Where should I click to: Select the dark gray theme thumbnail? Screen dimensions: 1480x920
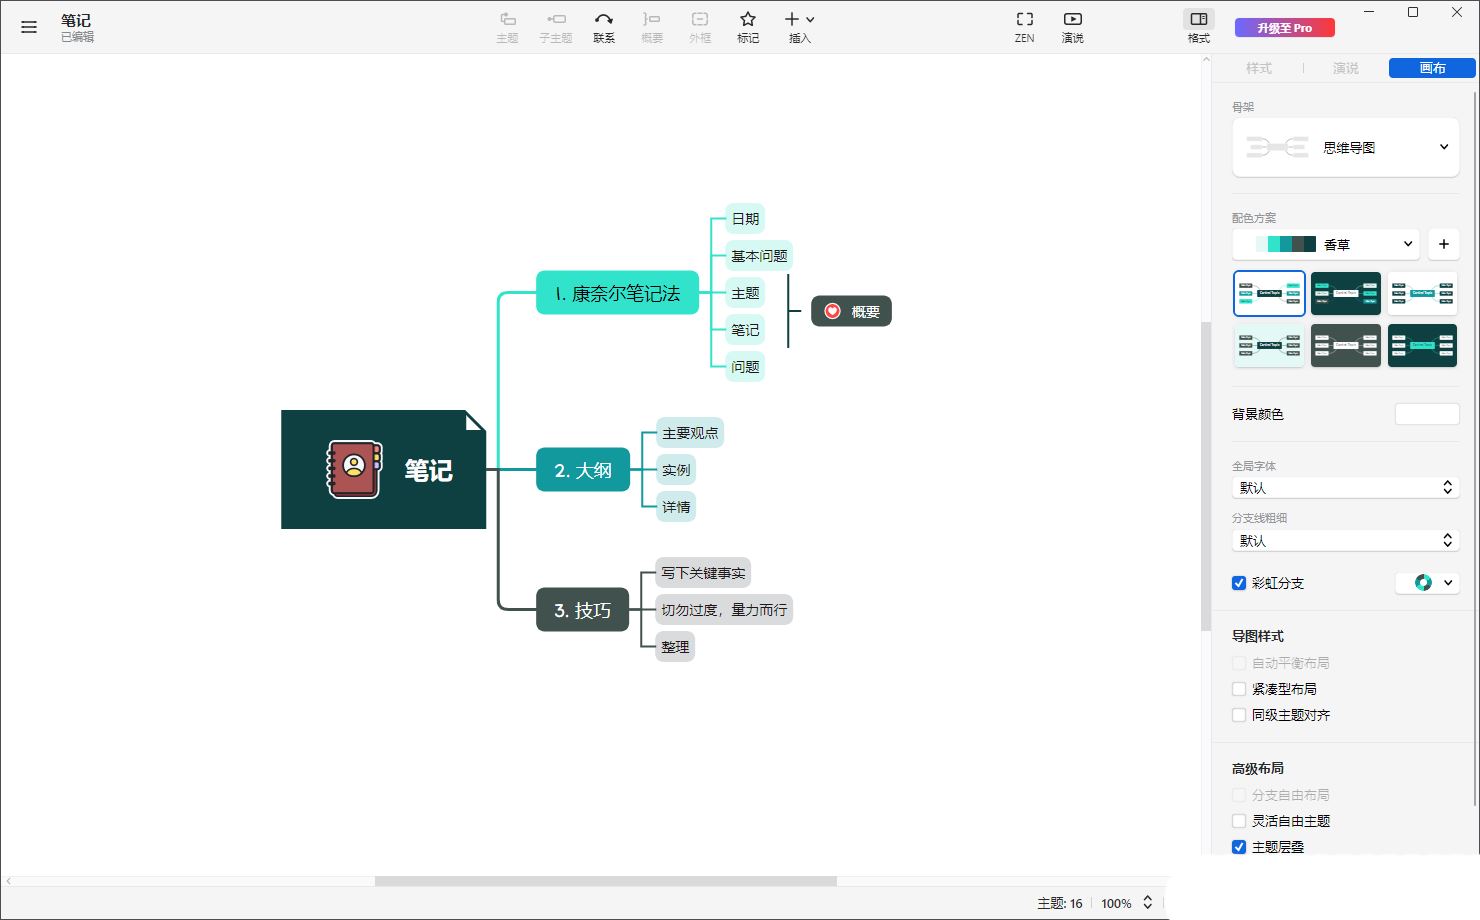1346,345
